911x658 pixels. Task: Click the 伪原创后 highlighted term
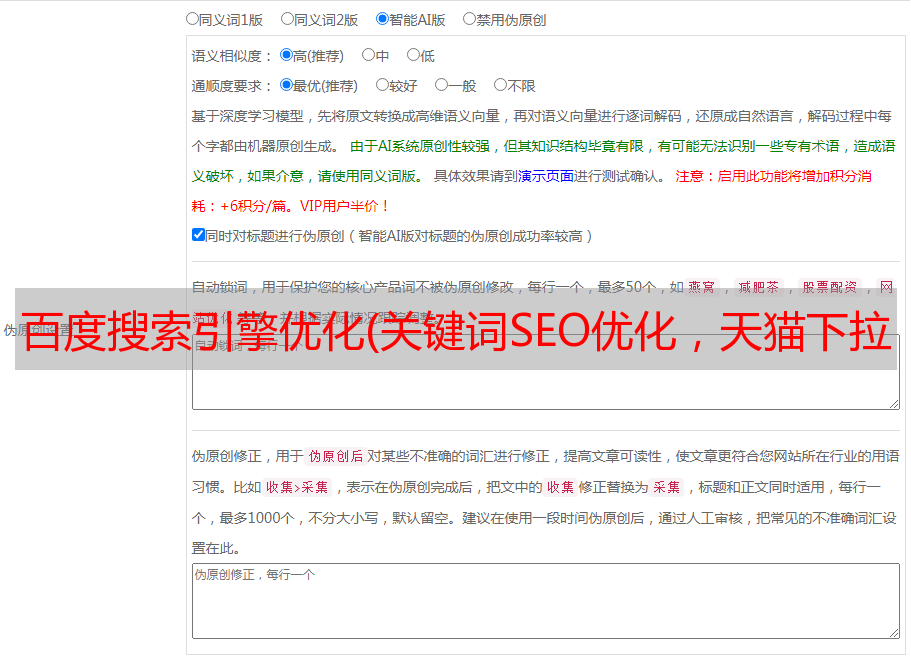pos(336,456)
